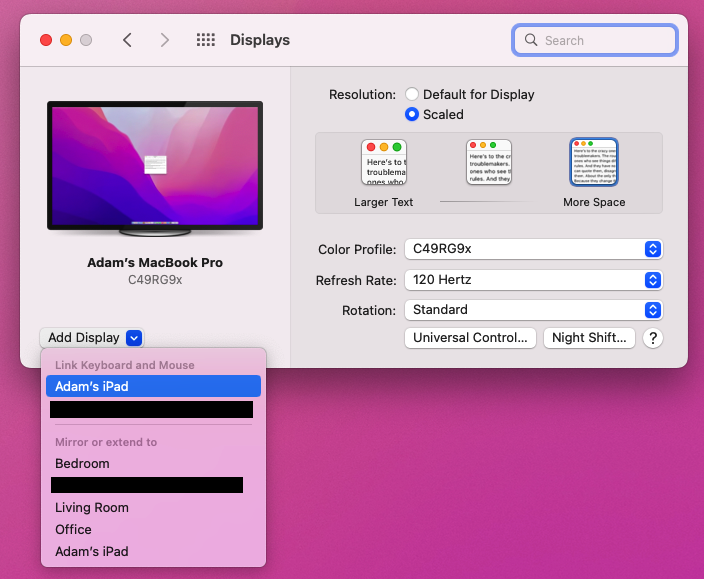The height and width of the screenshot is (579, 704).
Task: Link keyboard and mouse to Adam's iPad
Action: coord(153,386)
